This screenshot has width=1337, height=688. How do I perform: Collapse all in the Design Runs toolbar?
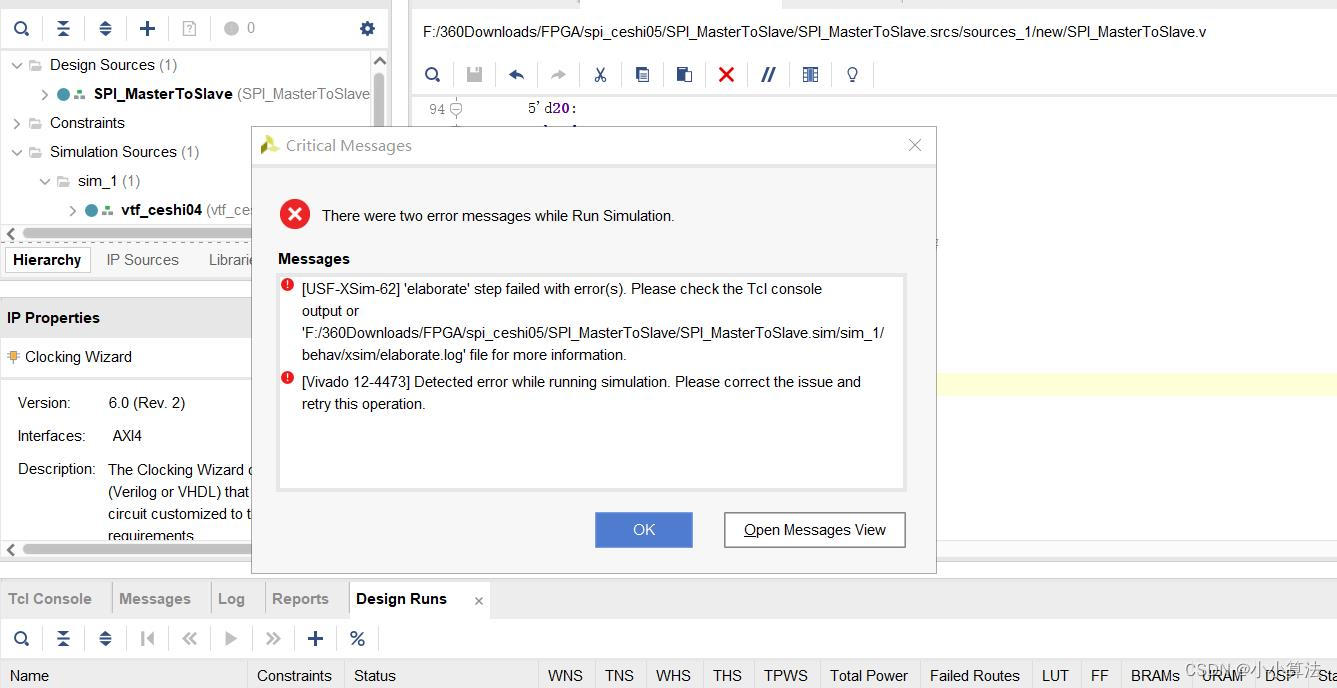pos(63,638)
